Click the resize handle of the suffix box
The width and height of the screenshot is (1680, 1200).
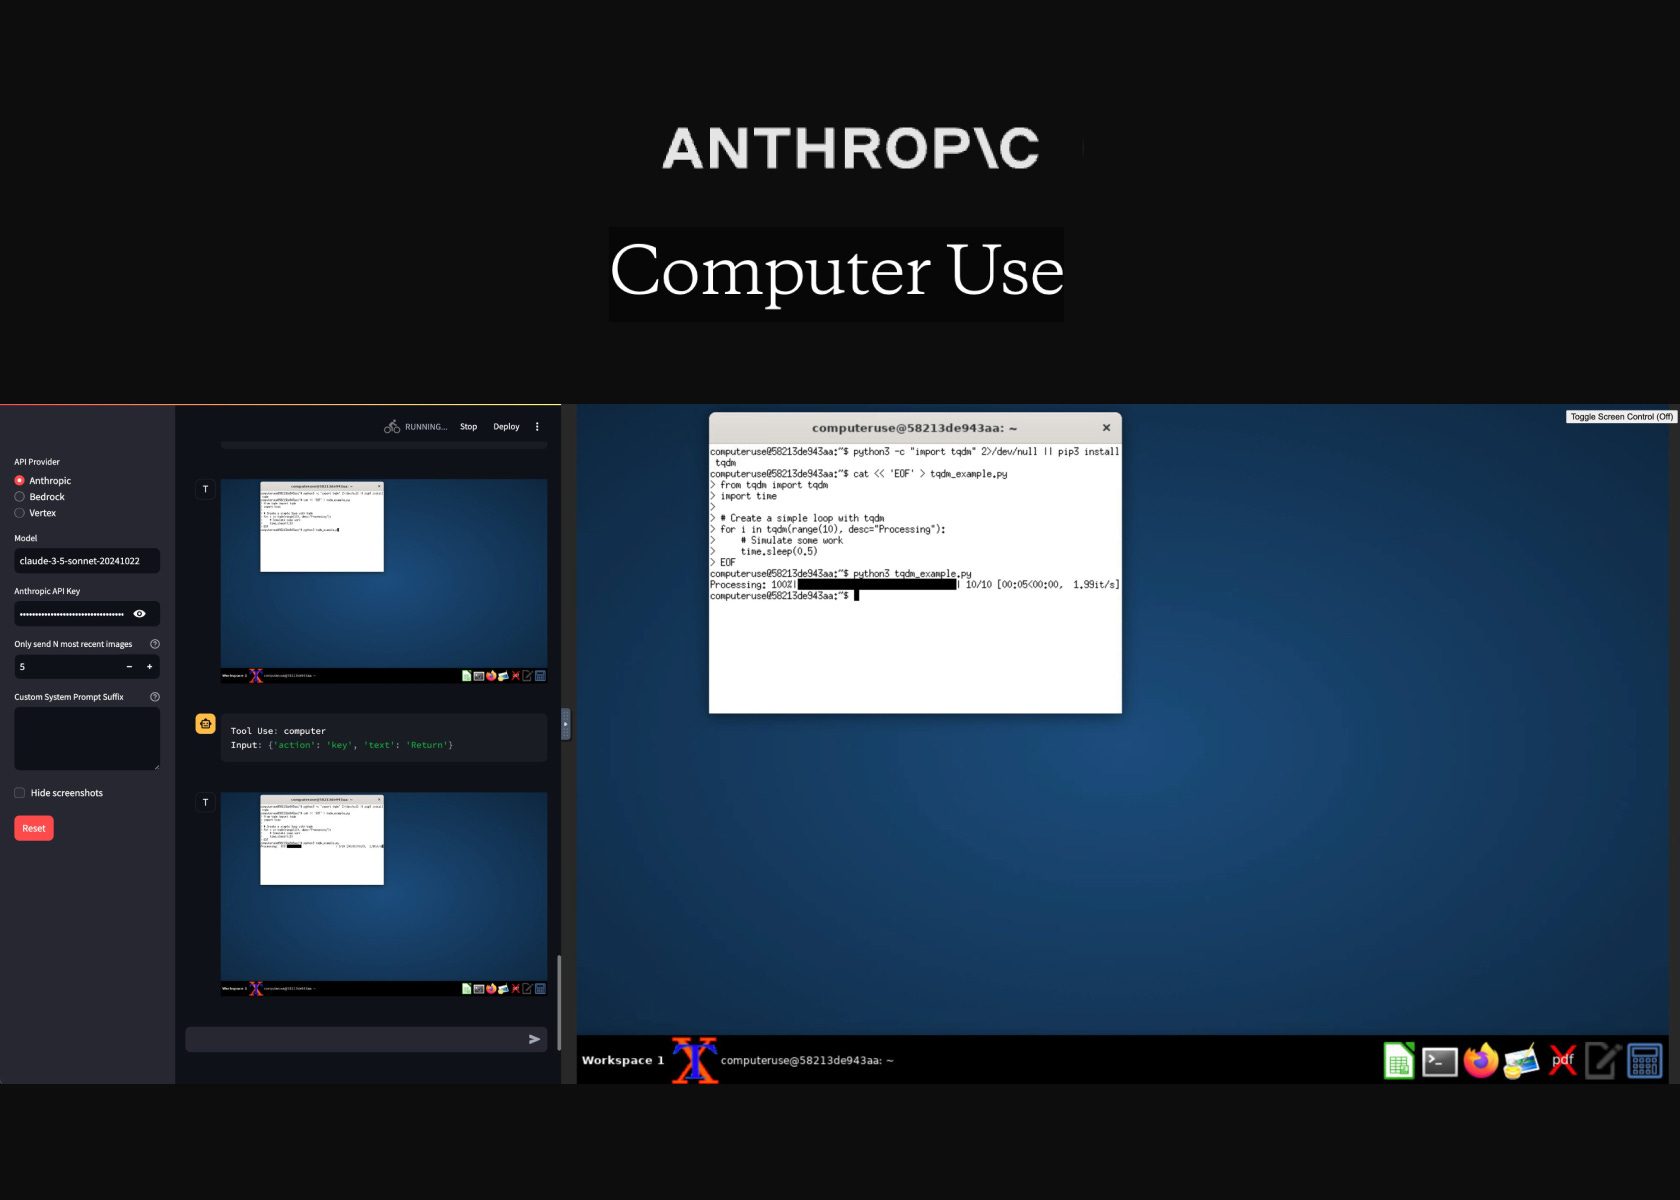pyautogui.click(x=156, y=767)
